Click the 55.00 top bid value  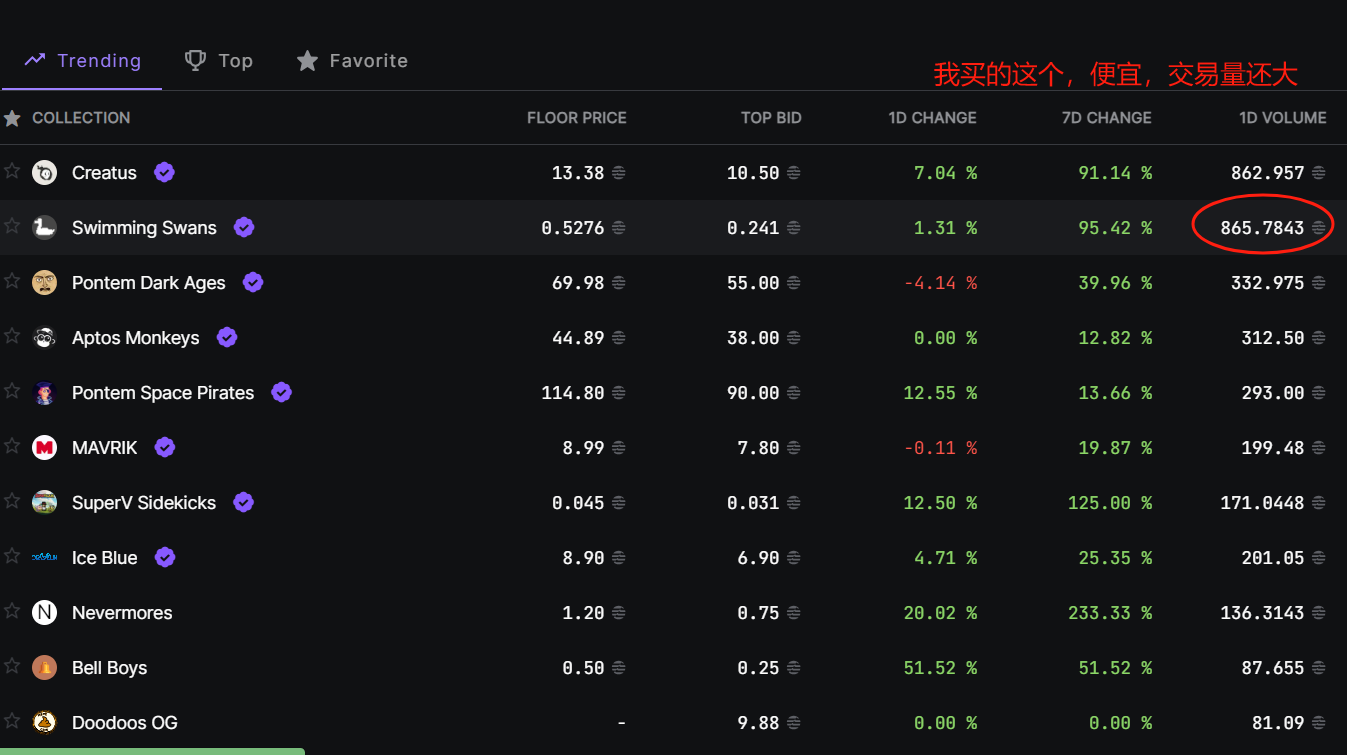[753, 283]
